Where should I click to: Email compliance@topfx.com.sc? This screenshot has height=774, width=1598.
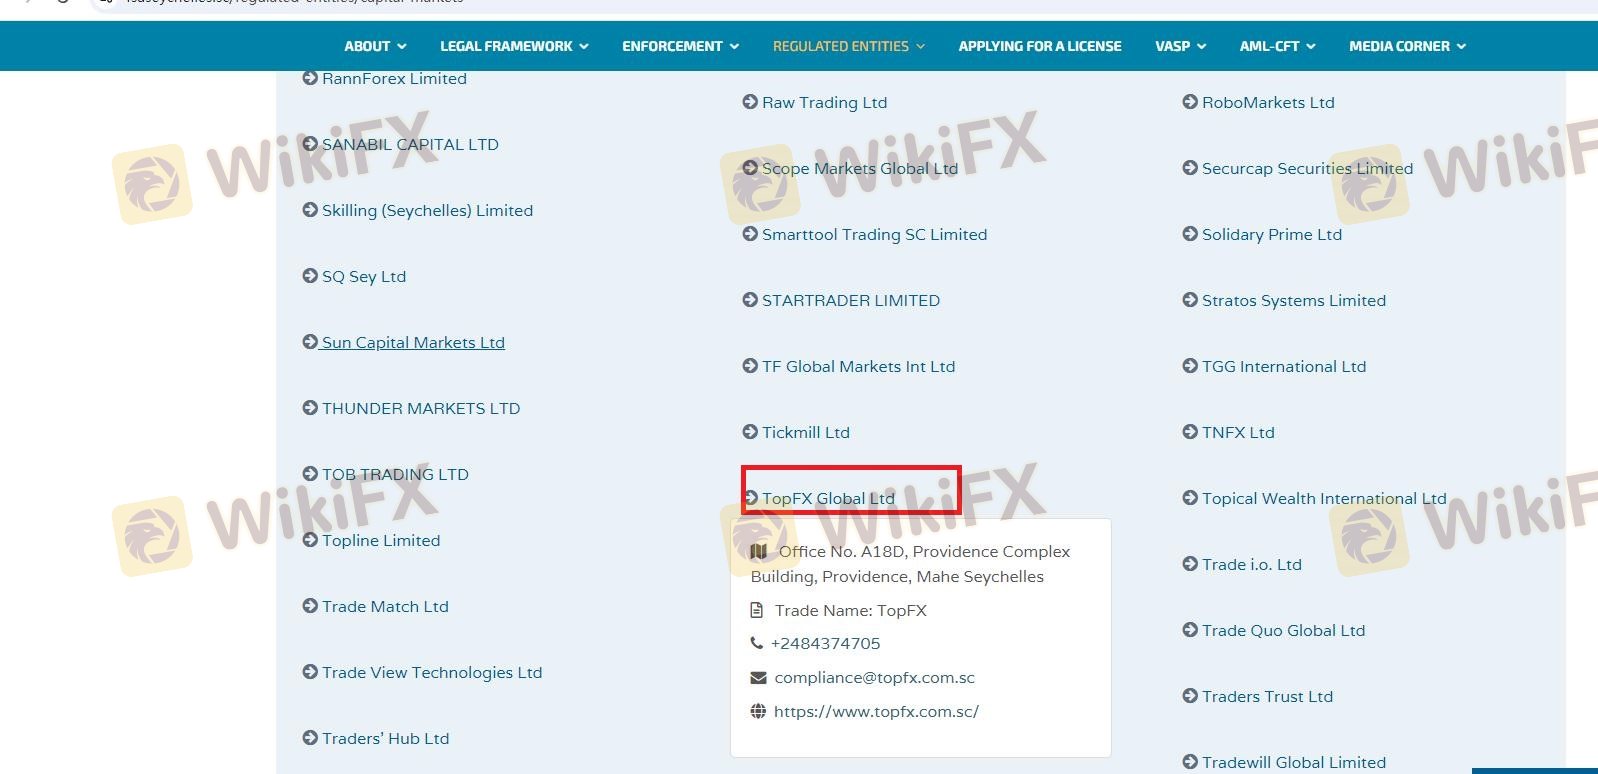(x=874, y=678)
